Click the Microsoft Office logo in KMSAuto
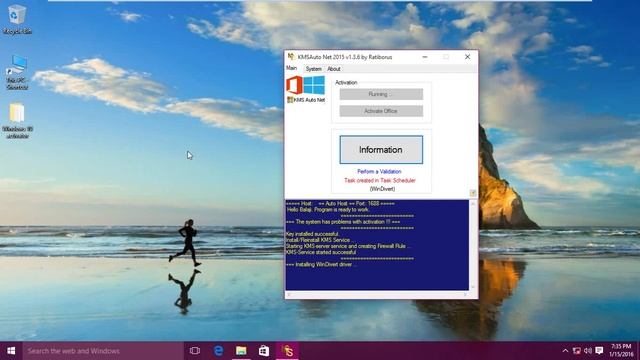This screenshot has width=640, height=360. 294,85
